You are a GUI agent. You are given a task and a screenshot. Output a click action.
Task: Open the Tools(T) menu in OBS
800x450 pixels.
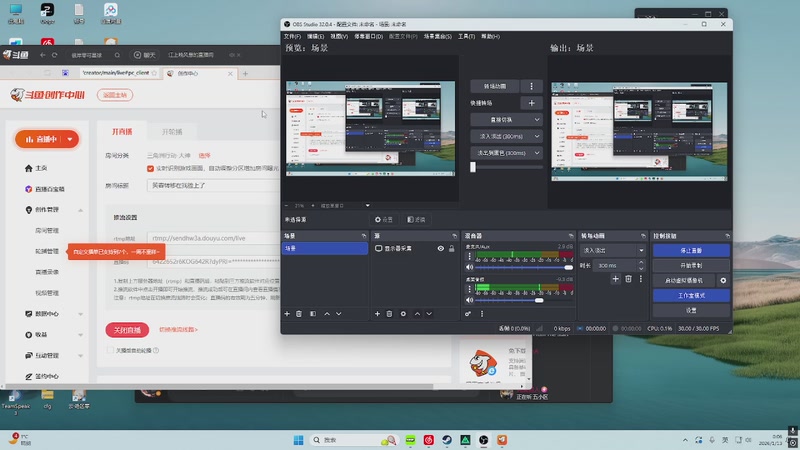point(466,36)
